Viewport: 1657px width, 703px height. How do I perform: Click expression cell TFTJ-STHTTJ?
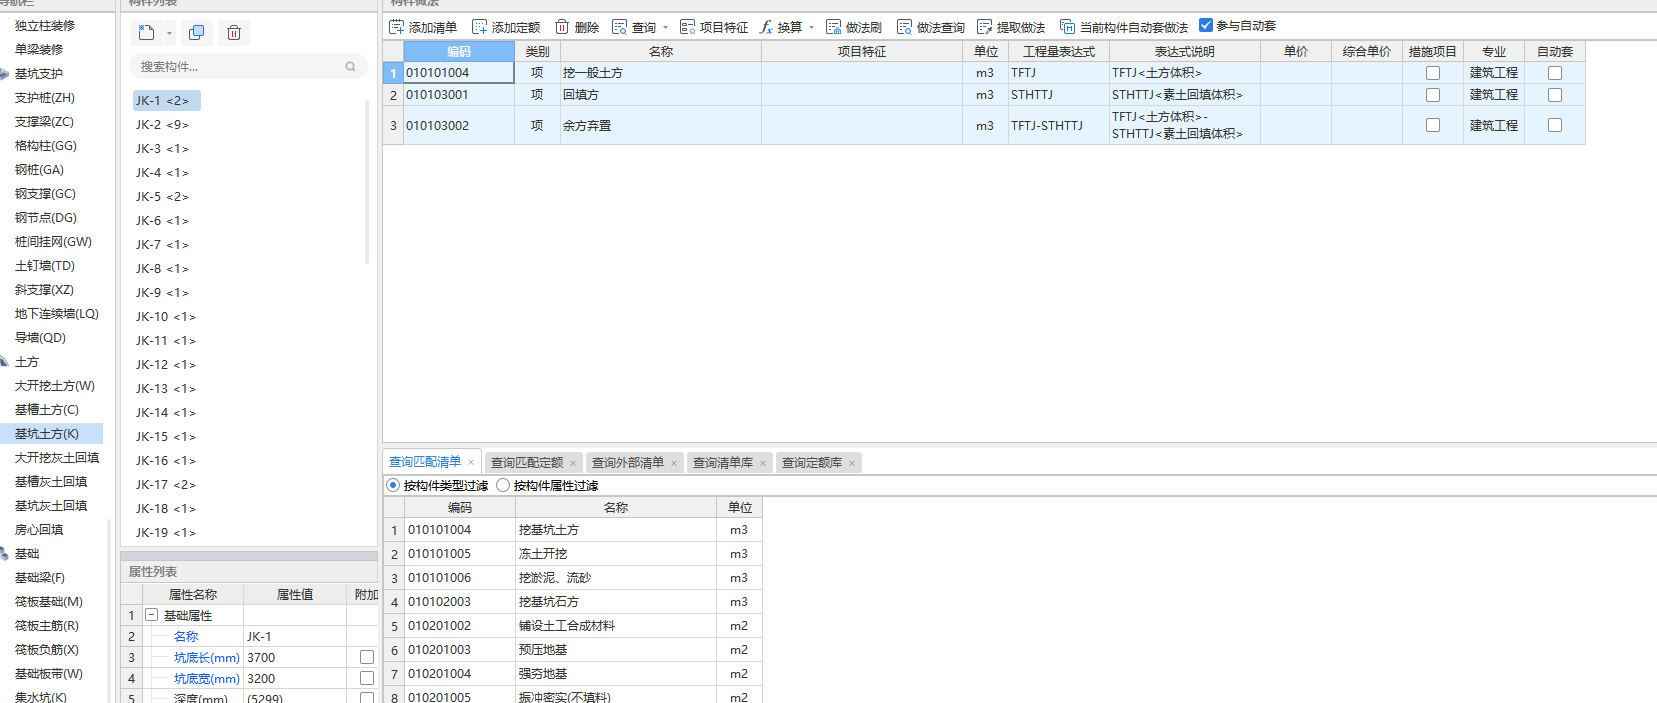(1058, 126)
